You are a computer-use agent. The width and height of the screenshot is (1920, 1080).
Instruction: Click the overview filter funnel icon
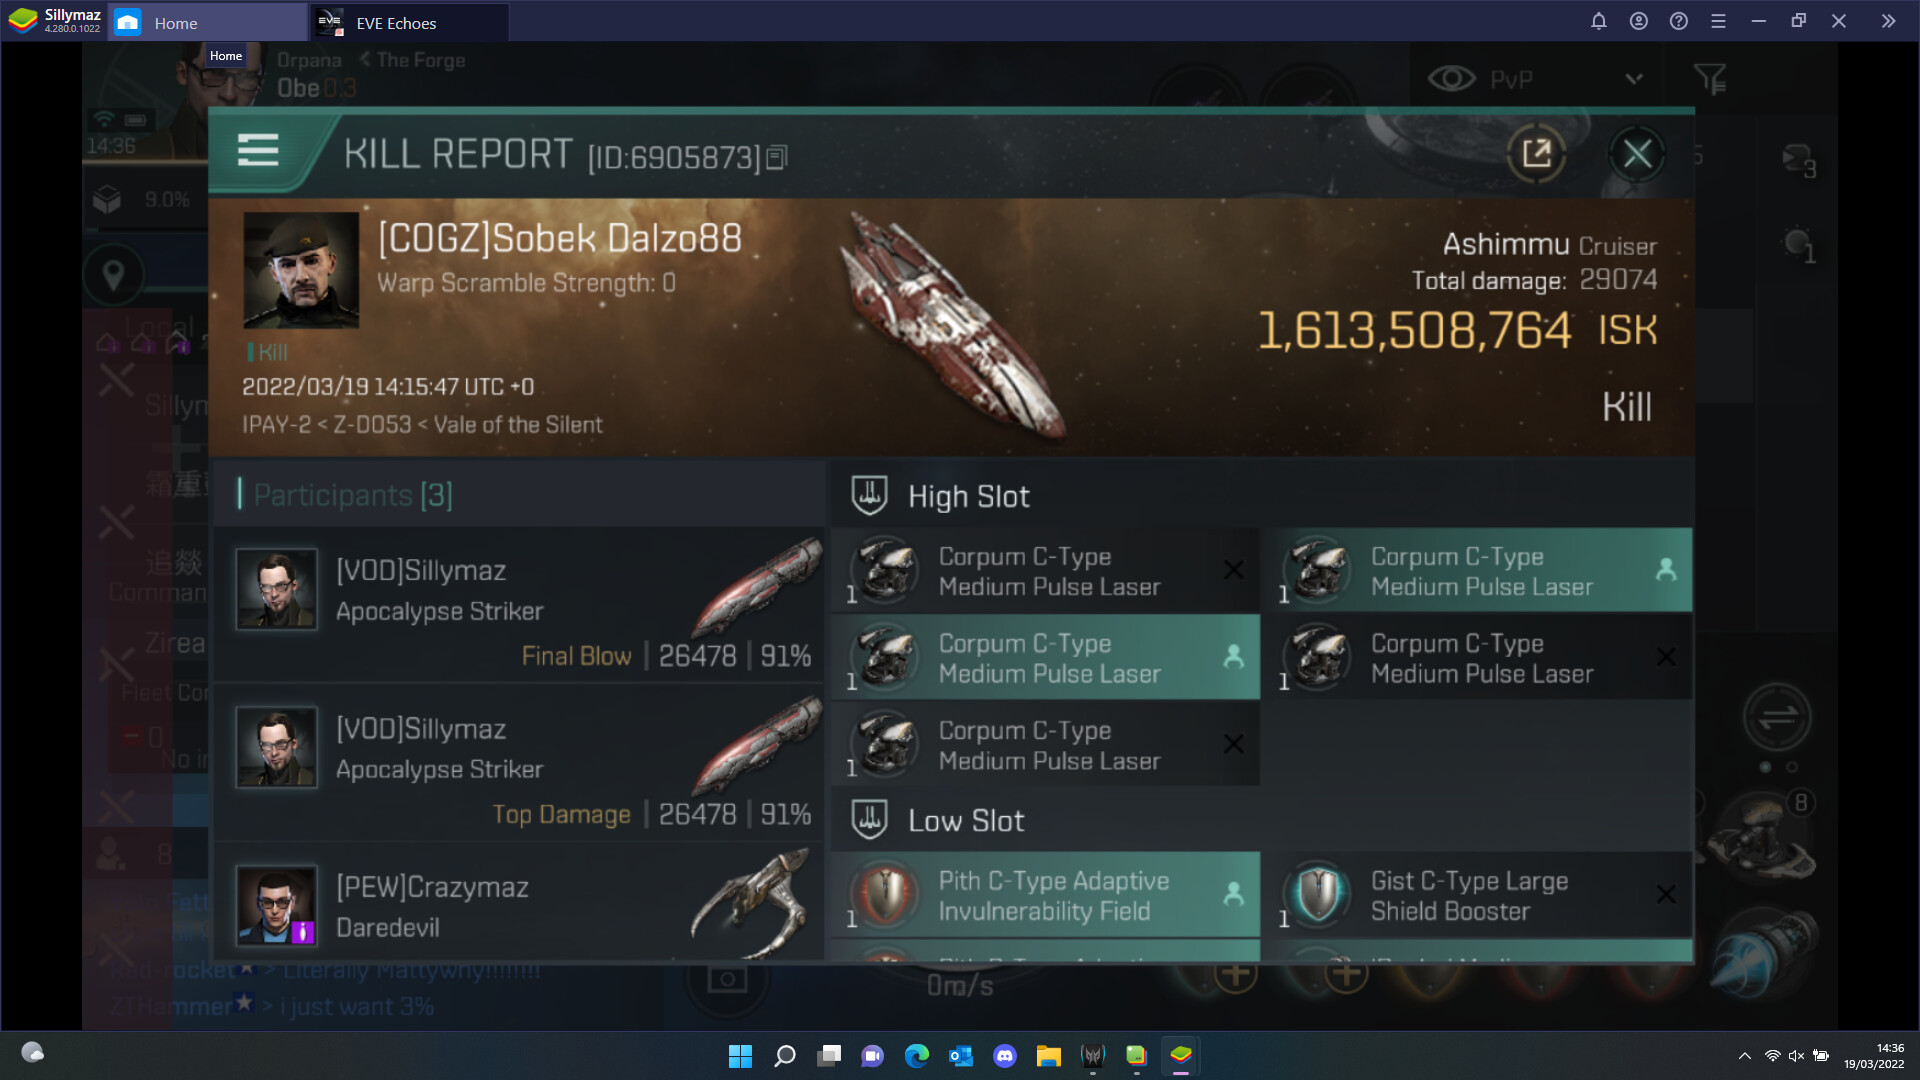1709,79
